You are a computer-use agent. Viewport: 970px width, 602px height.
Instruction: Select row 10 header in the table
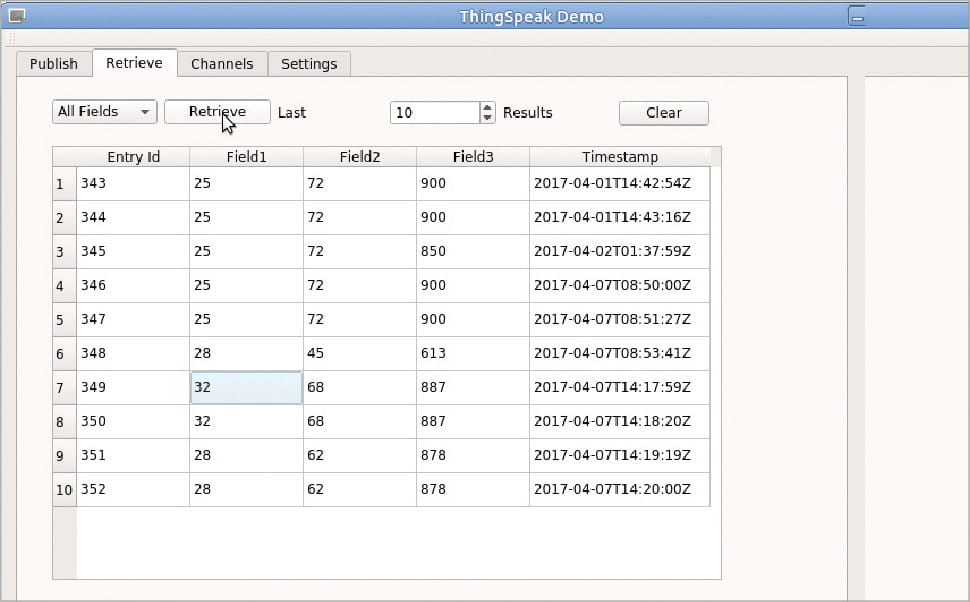pos(64,490)
